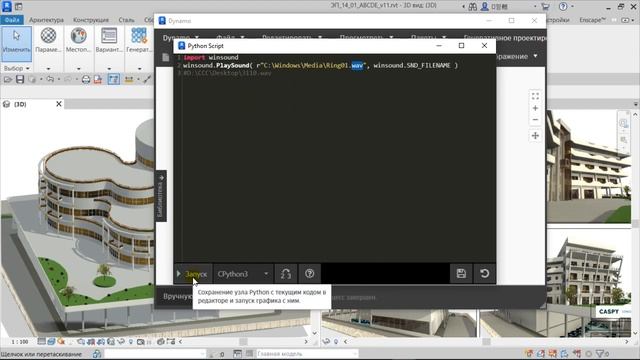Click the binoculars search icon in Revit title bar

[473, 7]
